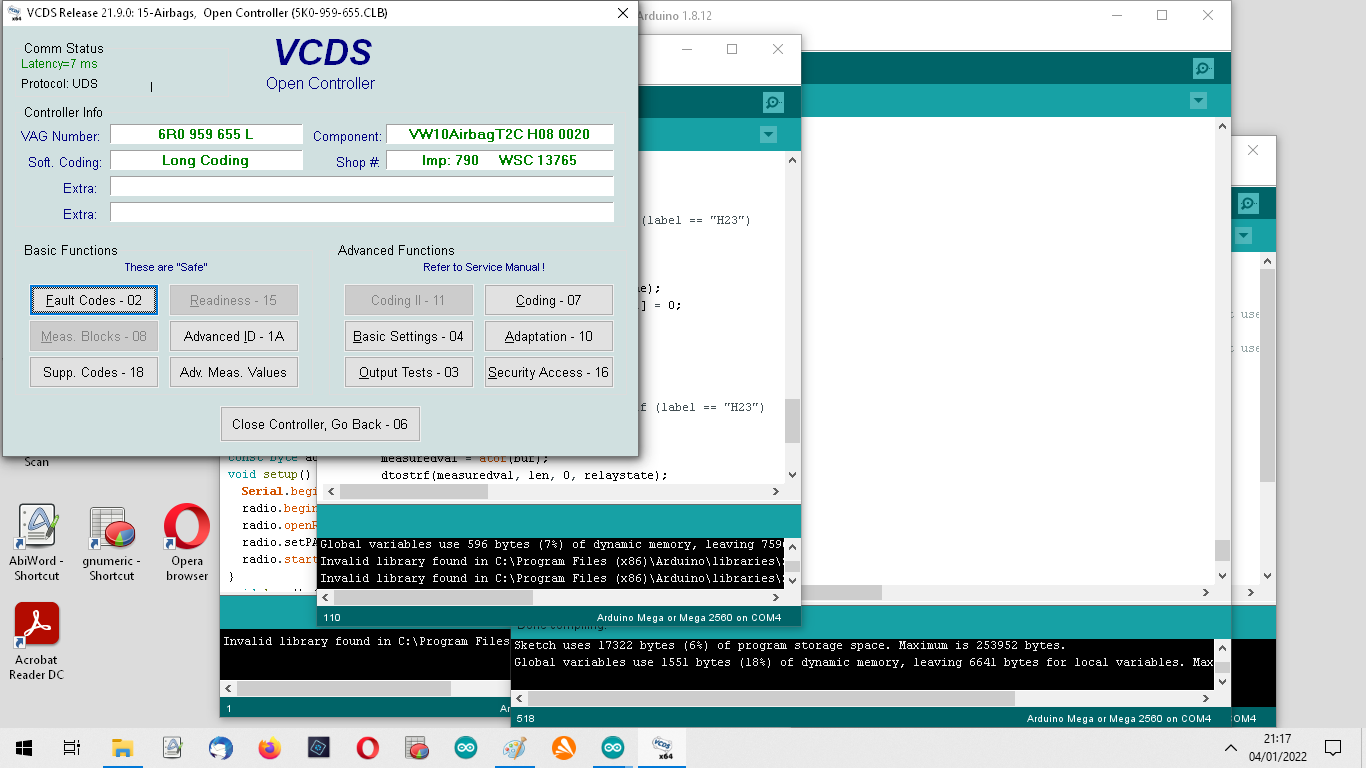Open Opera from the taskbar

point(367,747)
